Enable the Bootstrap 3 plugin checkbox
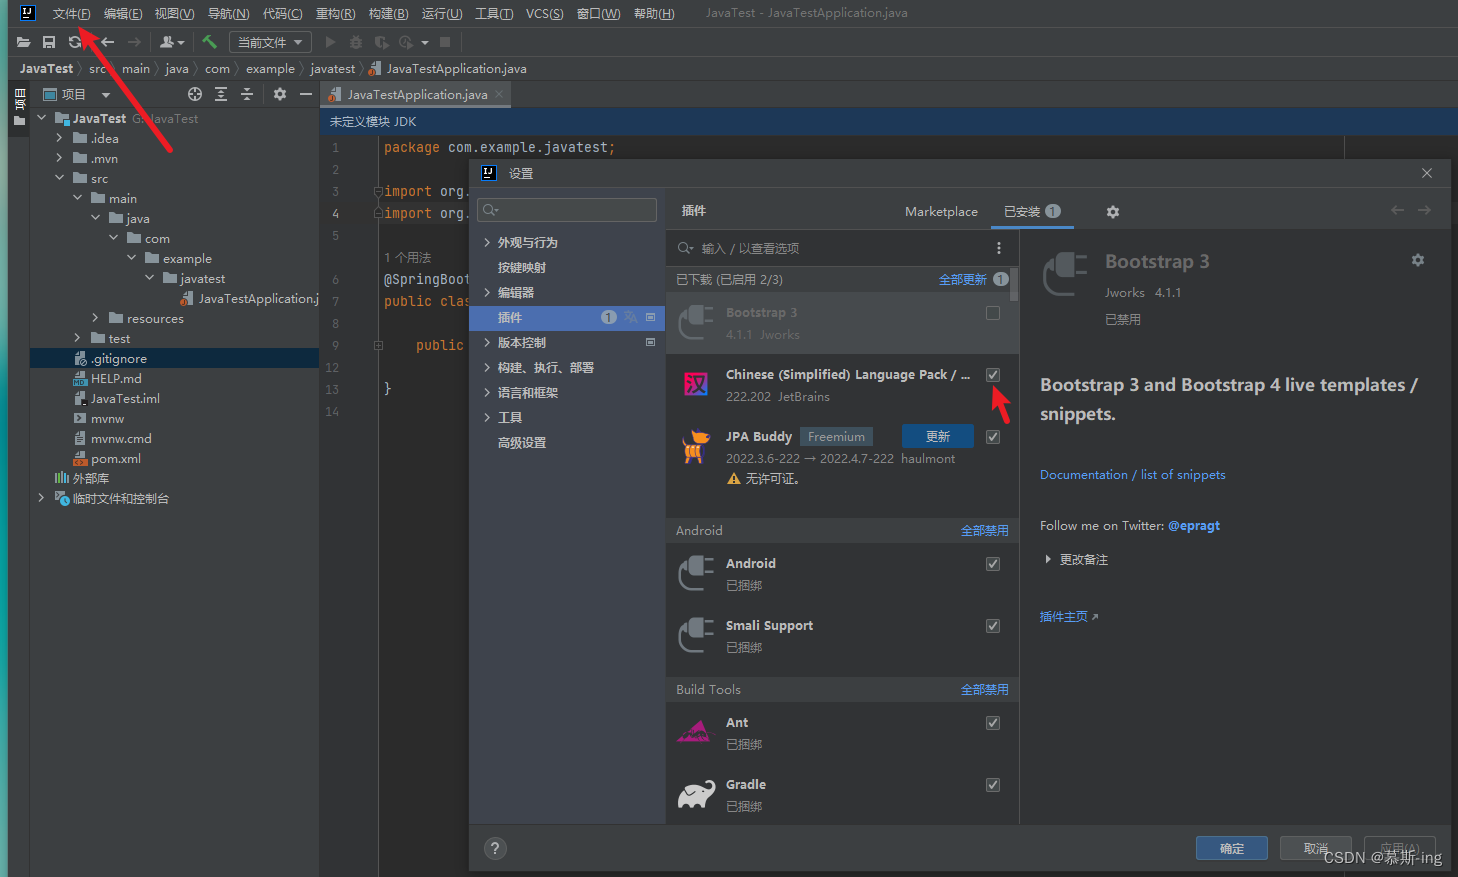Screen dimensions: 1458x877 pyautogui.click(x=993, y=313)
